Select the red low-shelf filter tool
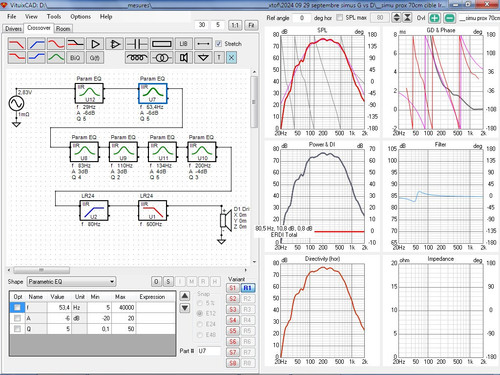This screenshot has width=500, height=375. pyautogui.click(x=17, y=58)
